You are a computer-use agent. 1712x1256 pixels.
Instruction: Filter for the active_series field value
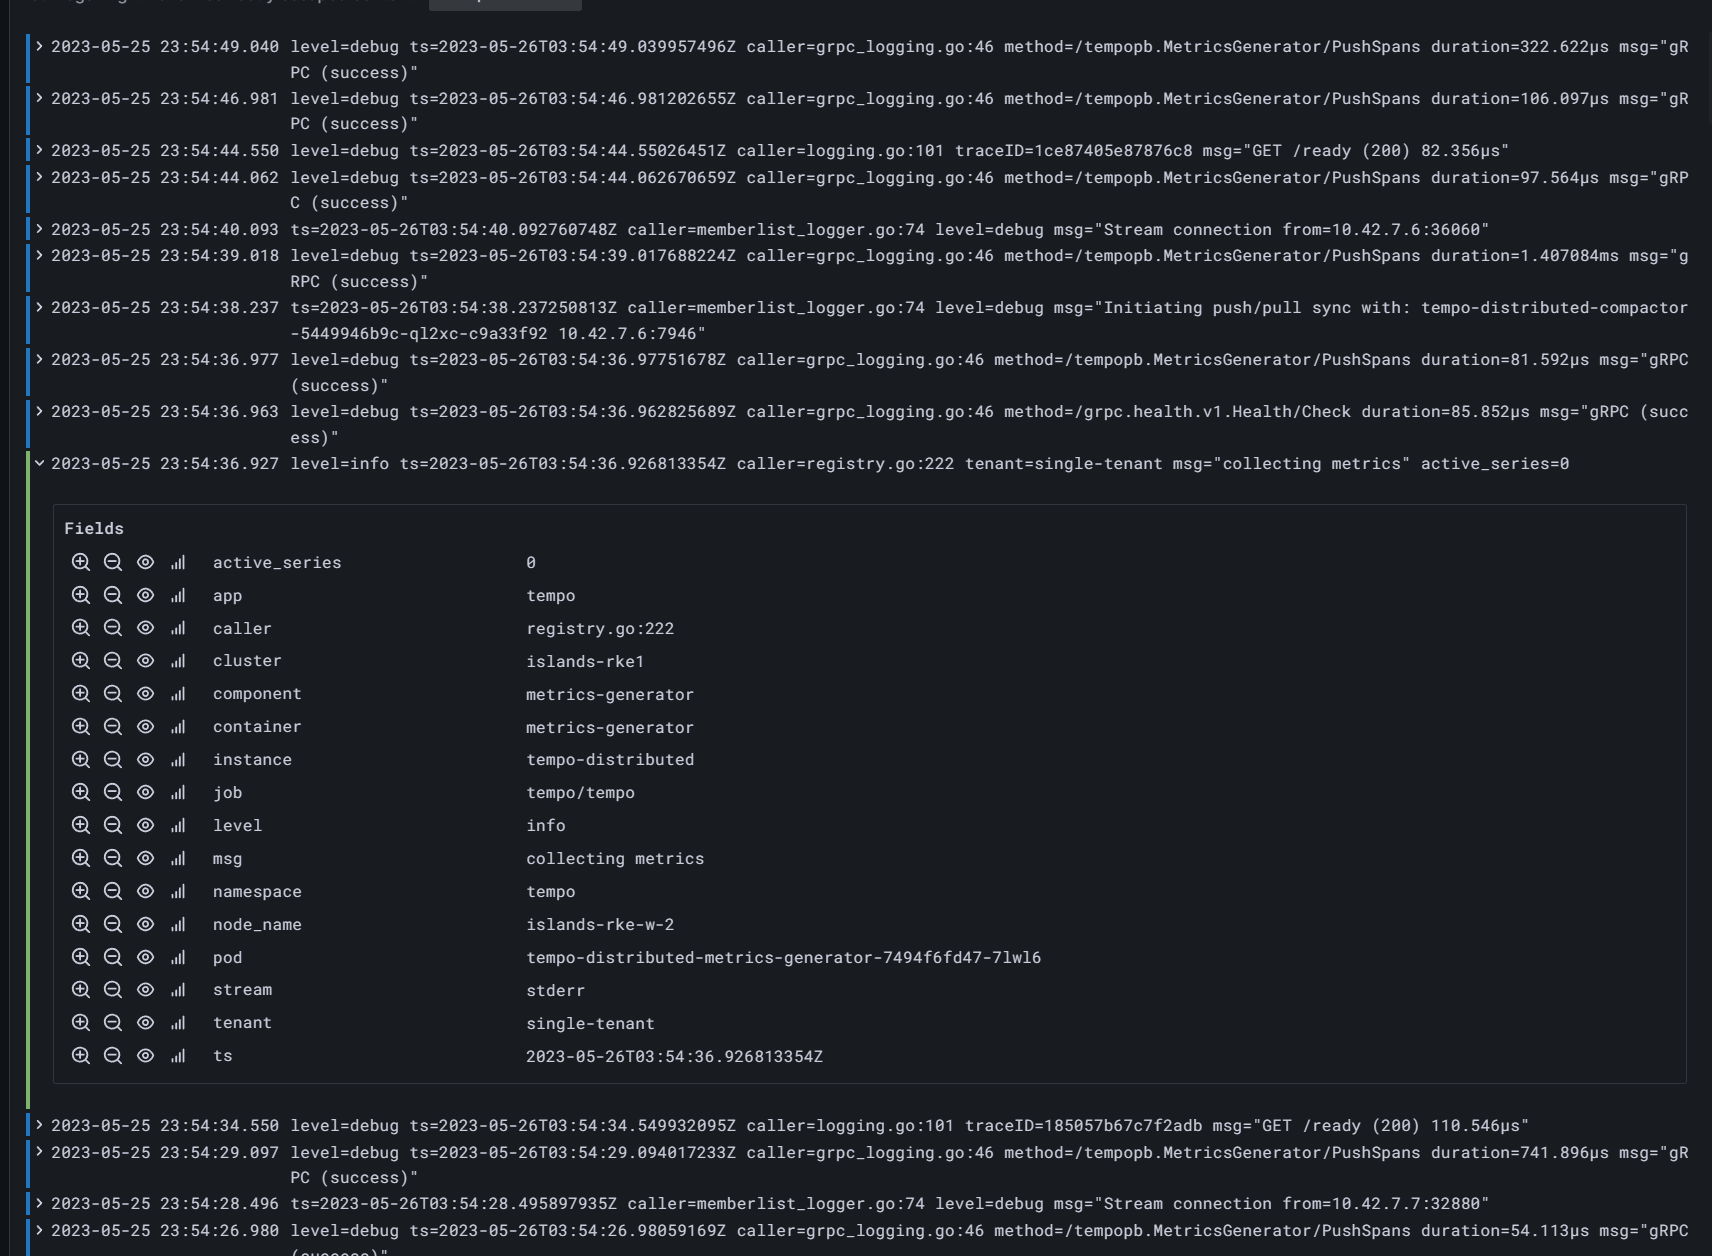pyautogui.click(x=81, y=562)
